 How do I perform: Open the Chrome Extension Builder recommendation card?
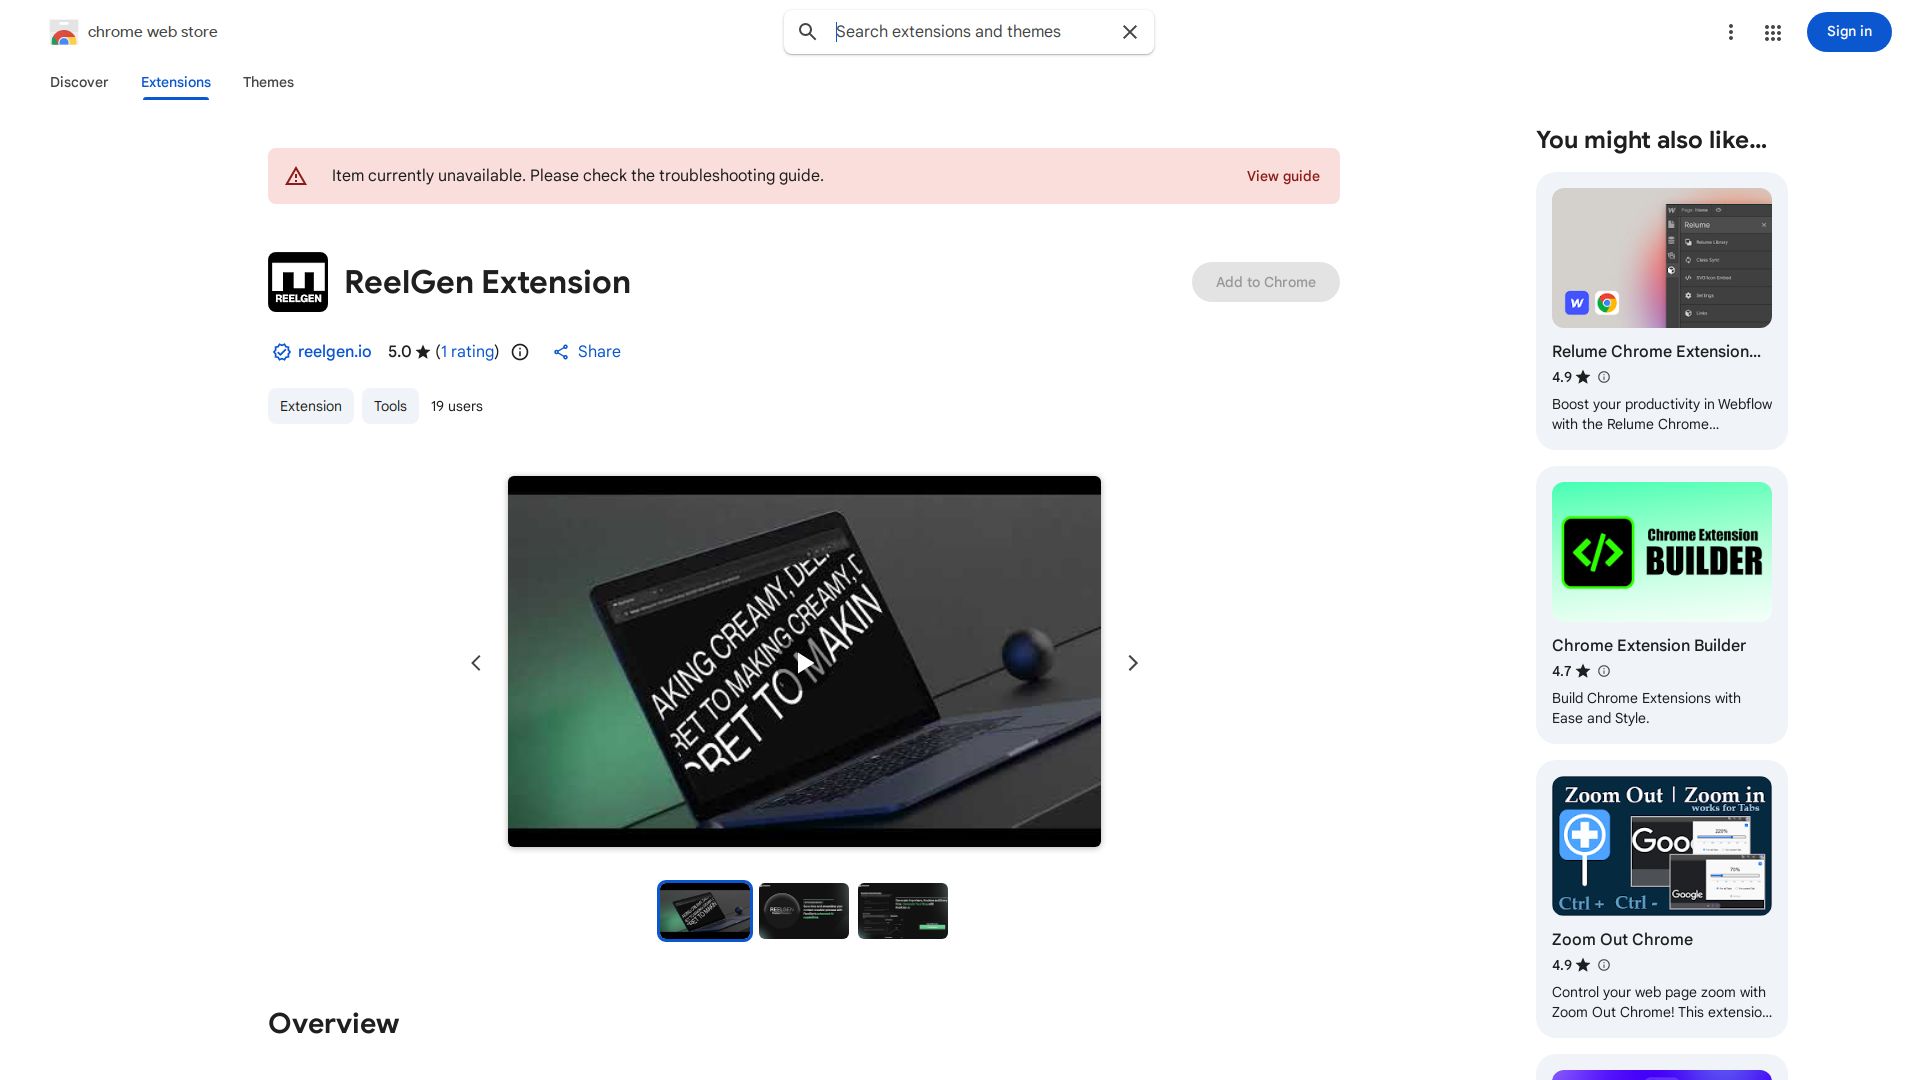(1661, 604)
